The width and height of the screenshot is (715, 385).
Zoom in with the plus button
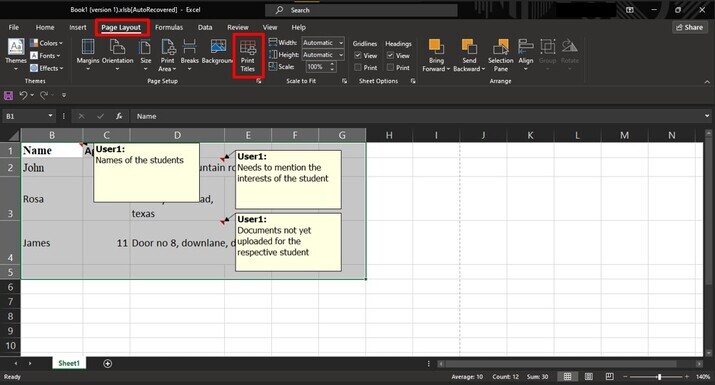[x=687, y=377]
